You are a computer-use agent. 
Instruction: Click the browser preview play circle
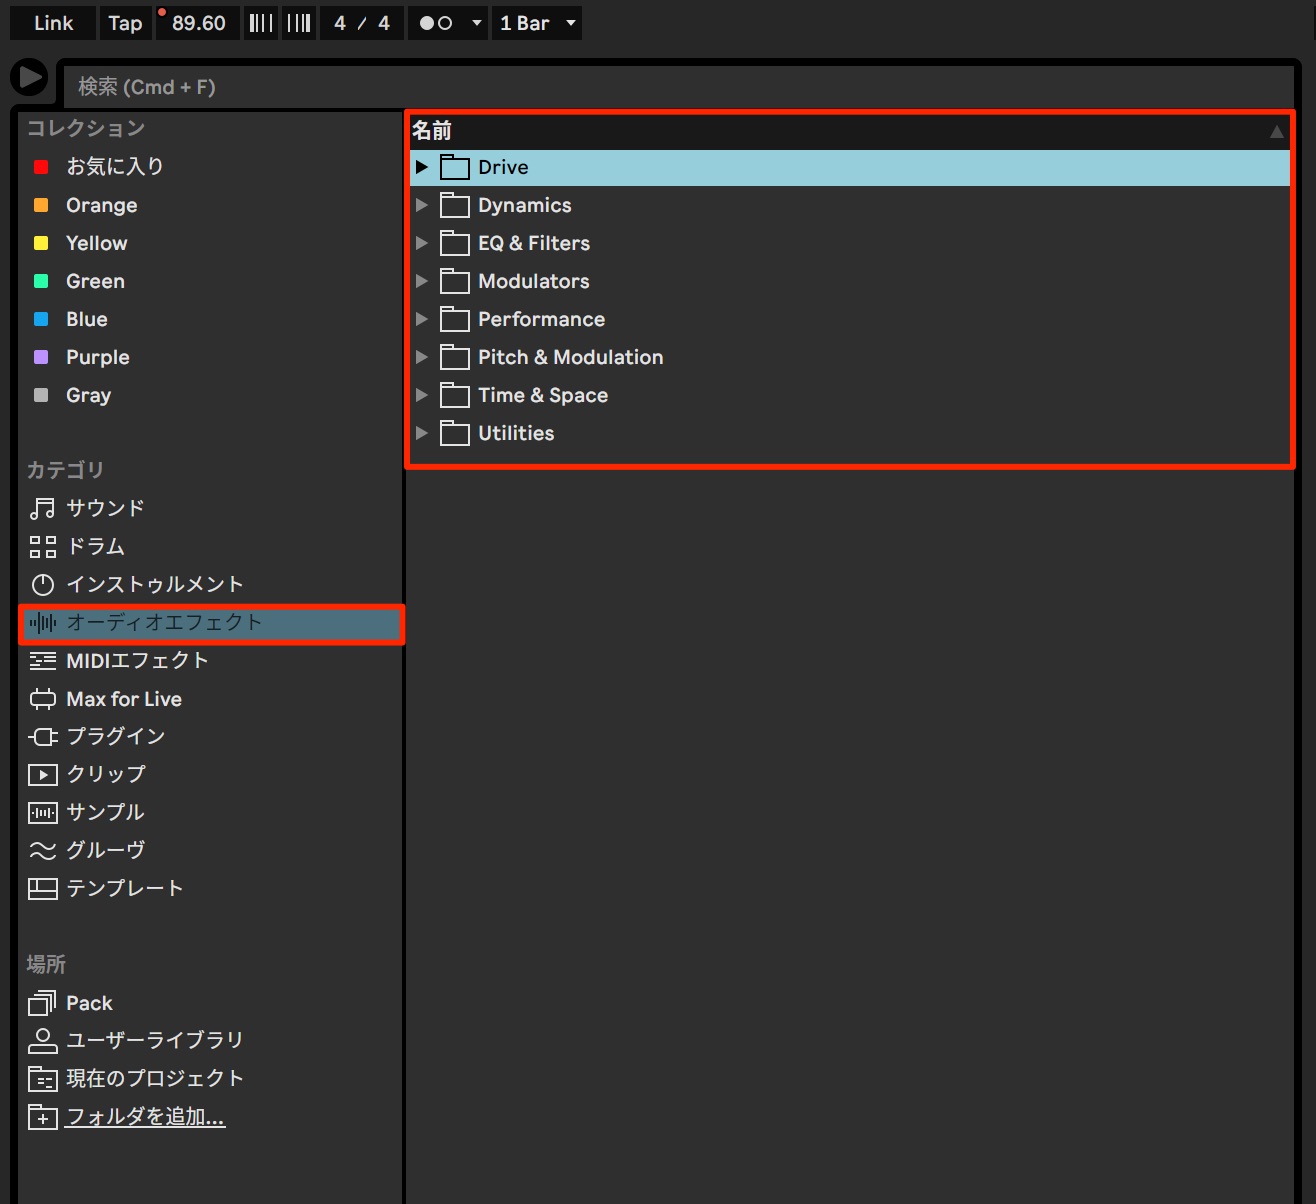pos(30,77)
